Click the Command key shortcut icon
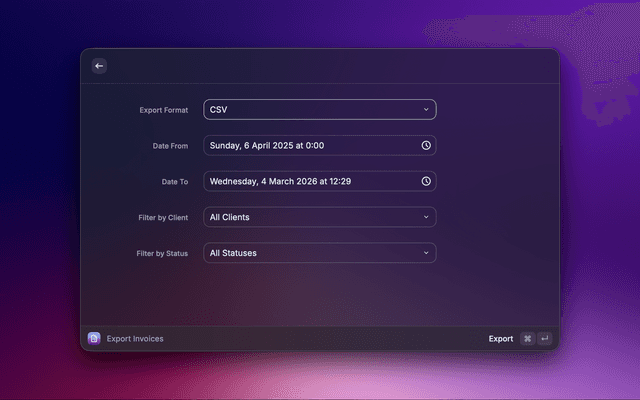The height and width of the screenshot is (400, 640). (x=527, y=339)
